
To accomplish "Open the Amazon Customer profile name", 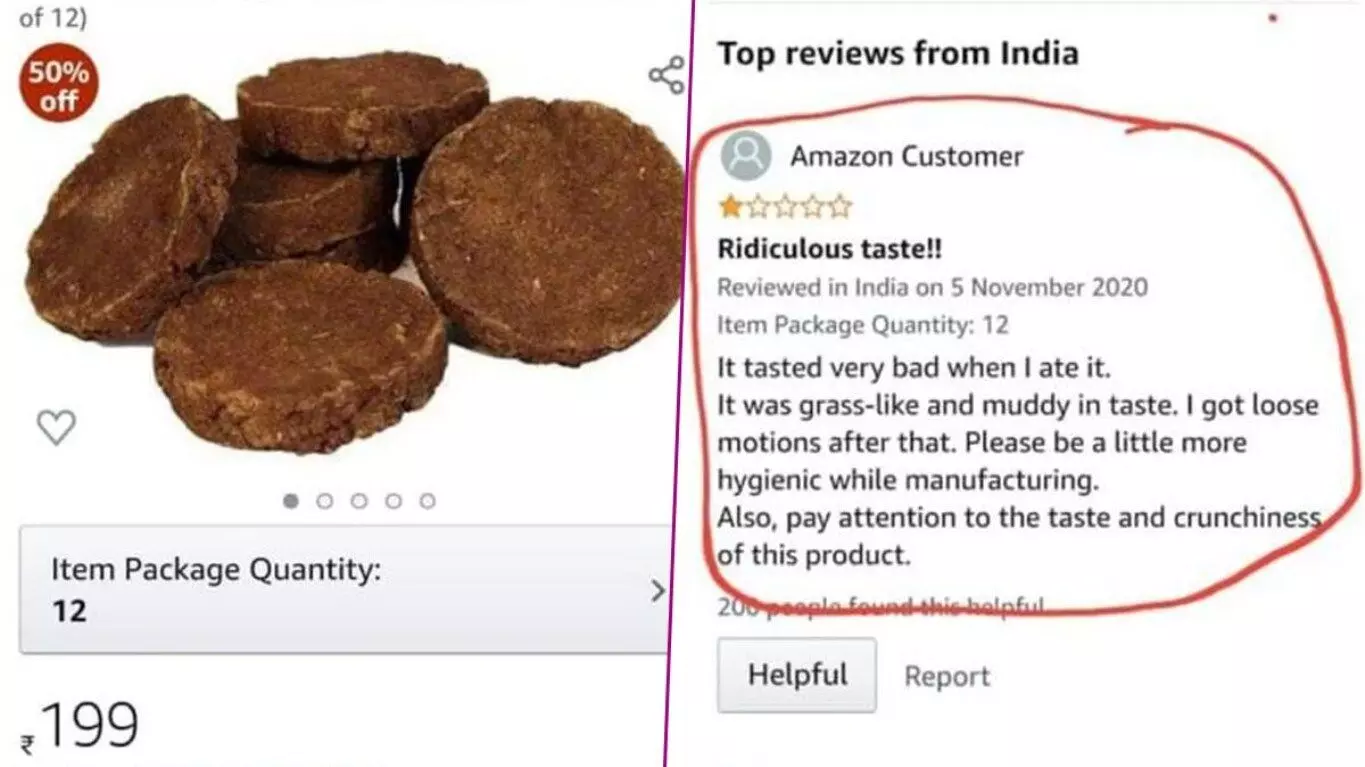I will pyautogui.click(x=907, y=157).
